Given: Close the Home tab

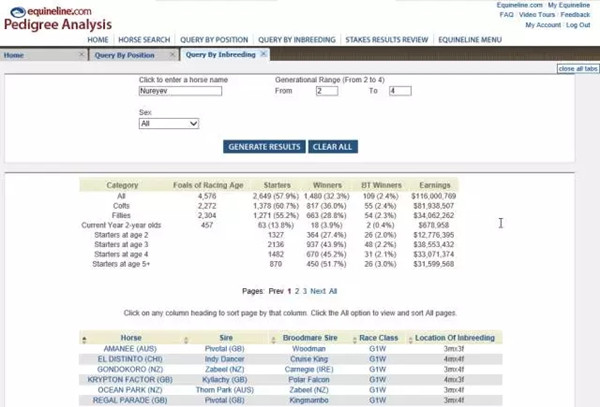Looking at the screenshot, I should tap(82, 55).
